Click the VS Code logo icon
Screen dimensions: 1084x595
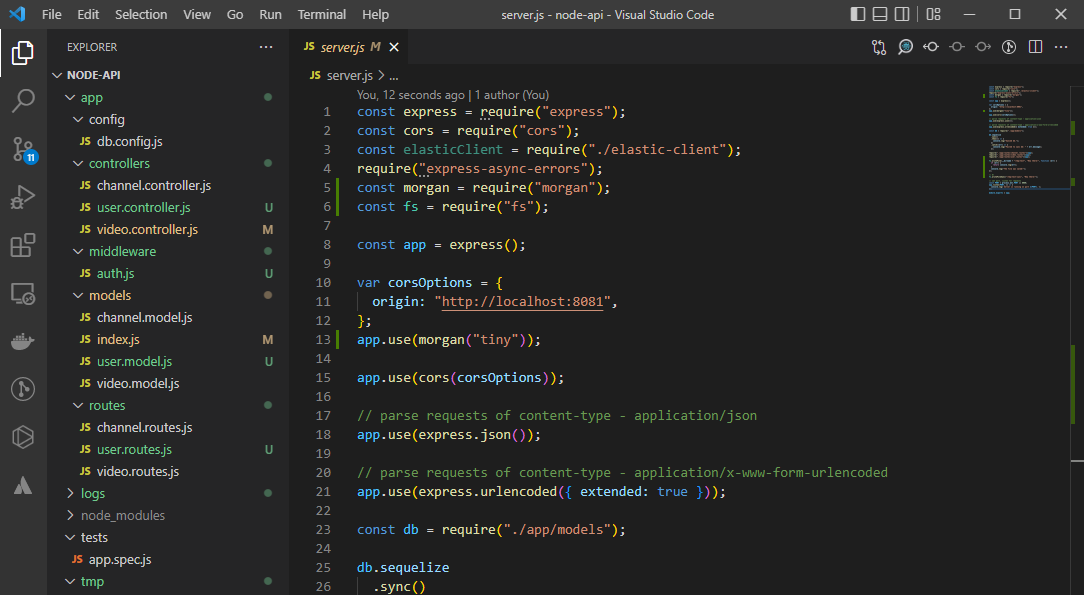point(17,14)
